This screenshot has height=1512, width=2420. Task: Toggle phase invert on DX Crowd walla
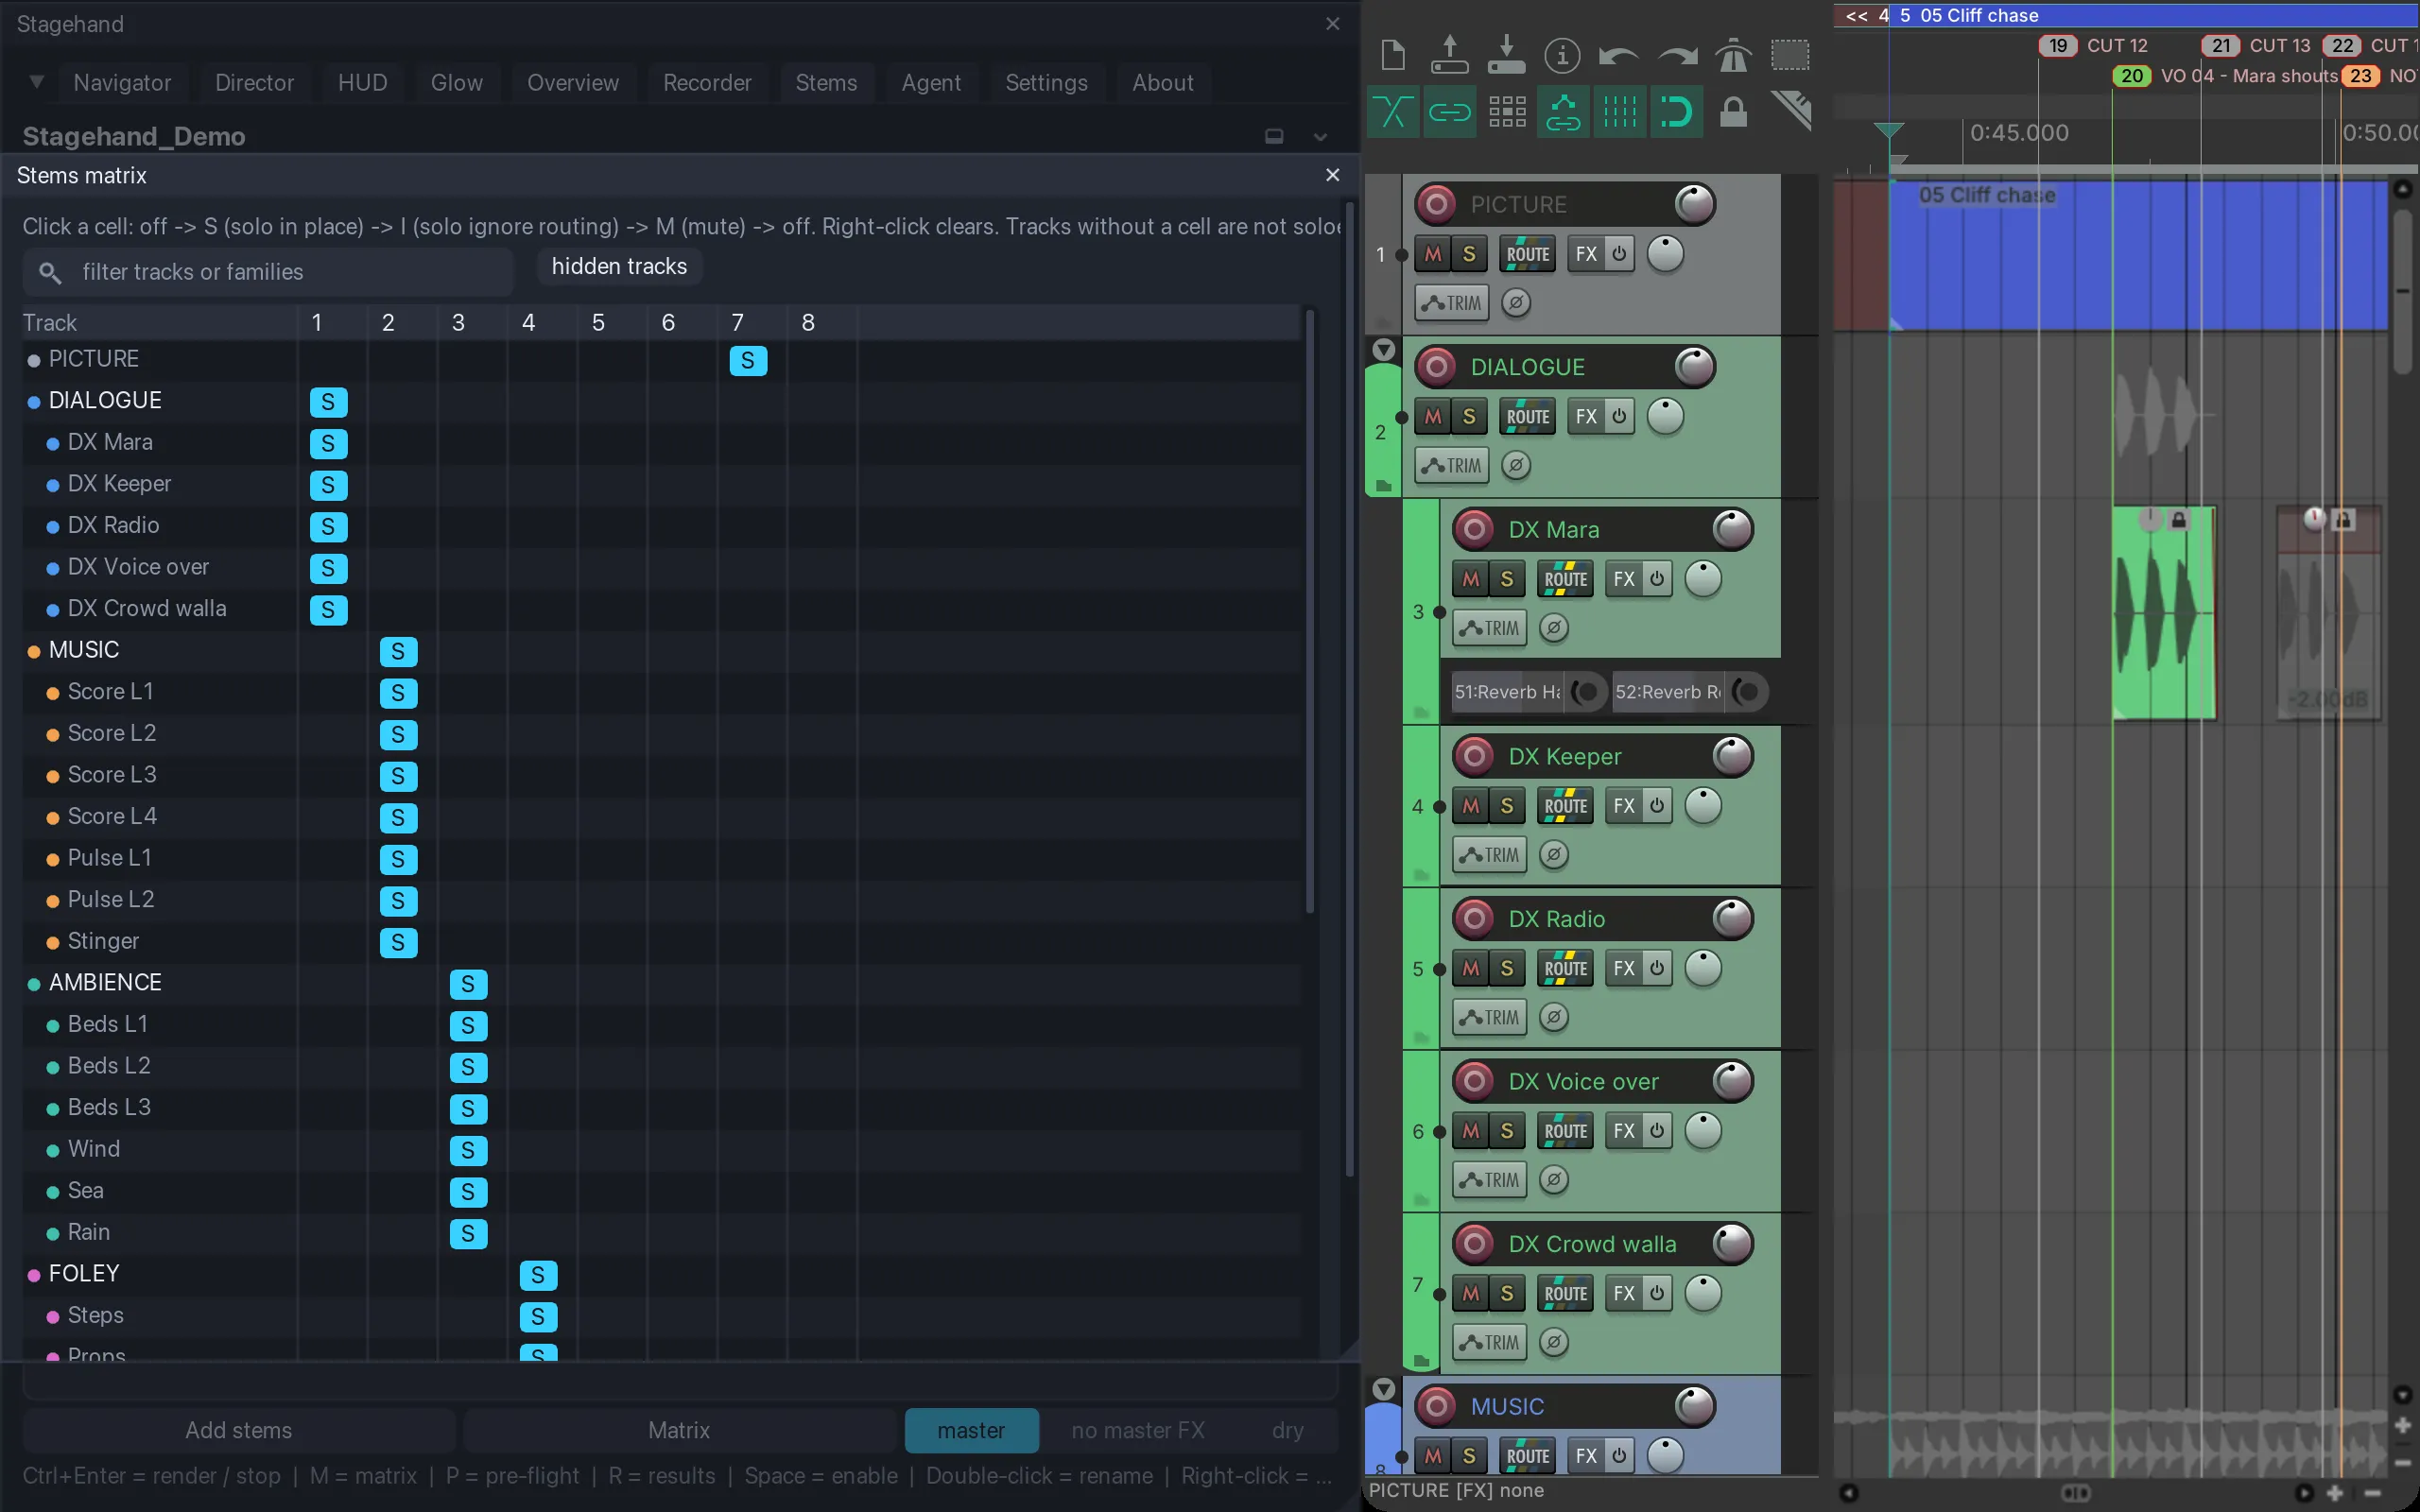[x=1553, y=1342]
